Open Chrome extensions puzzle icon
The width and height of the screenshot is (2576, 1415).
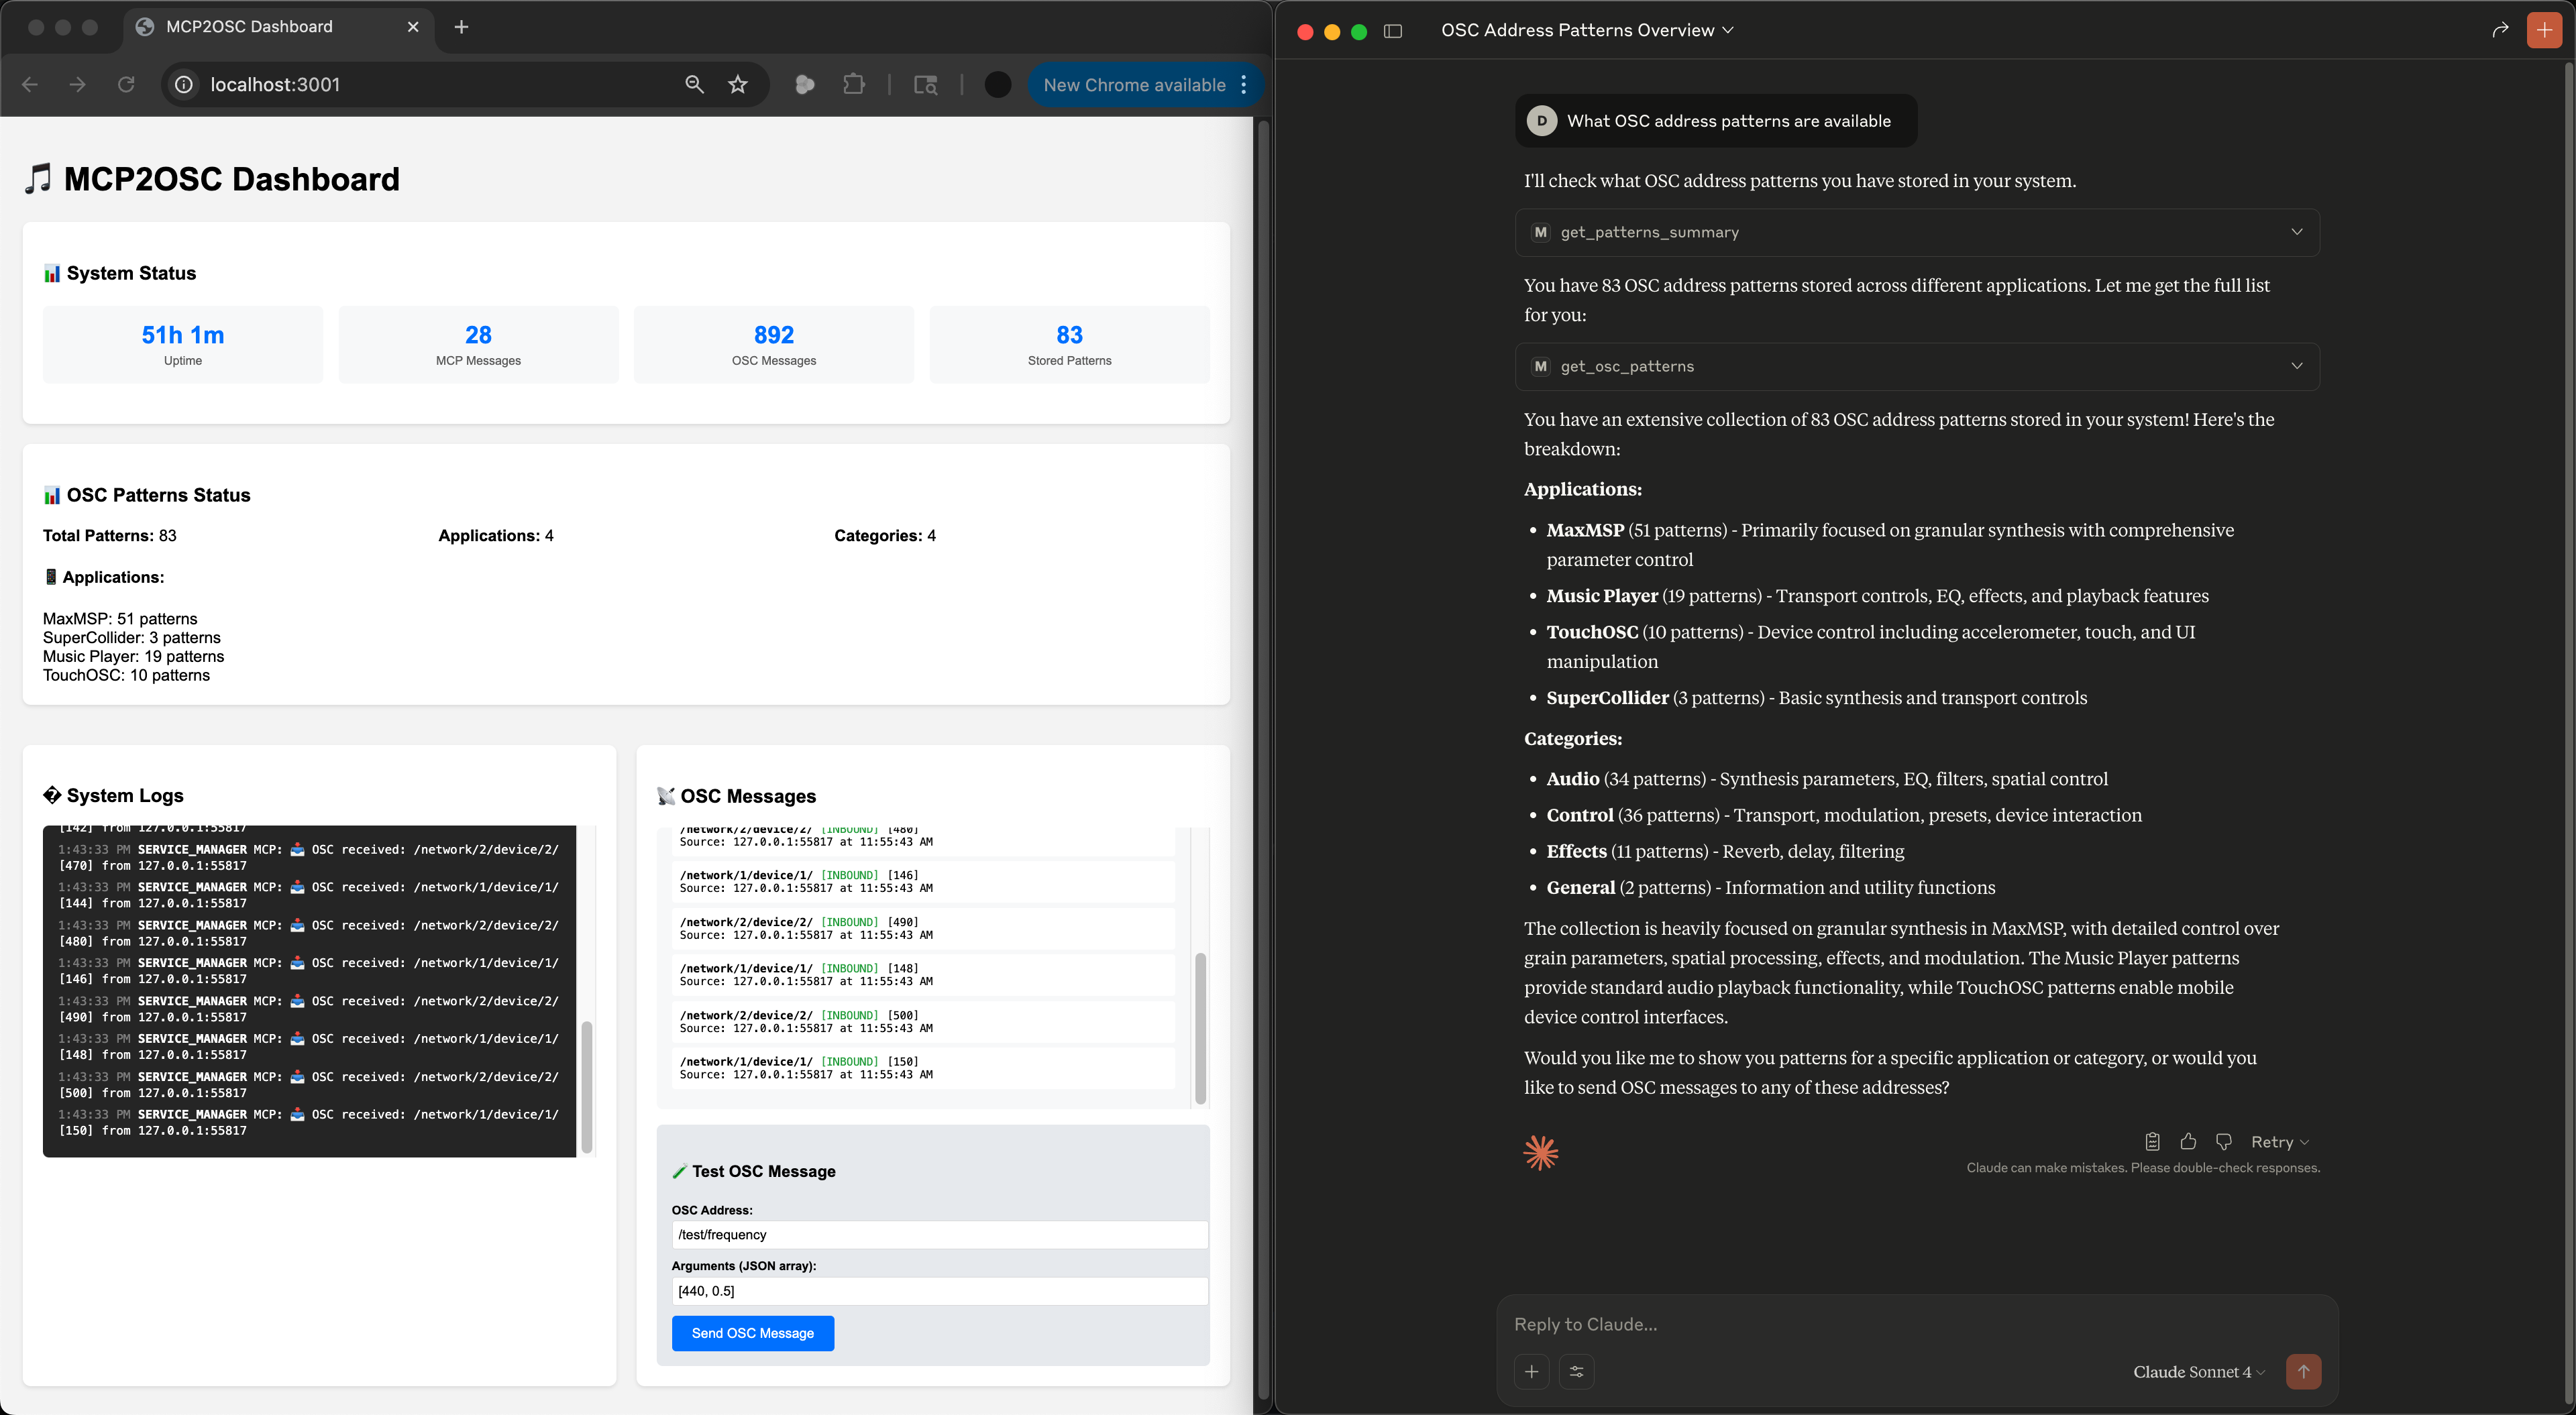(x=853, y=85)
